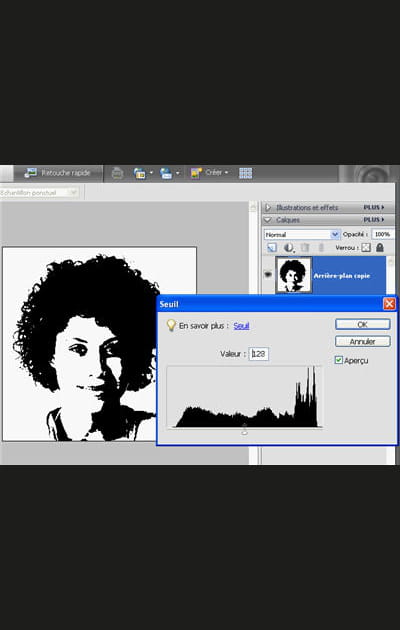Open PLUS menu of Illustrations et effets
The width and height of the screenshot is (400, 630).
tap(374, 207)
